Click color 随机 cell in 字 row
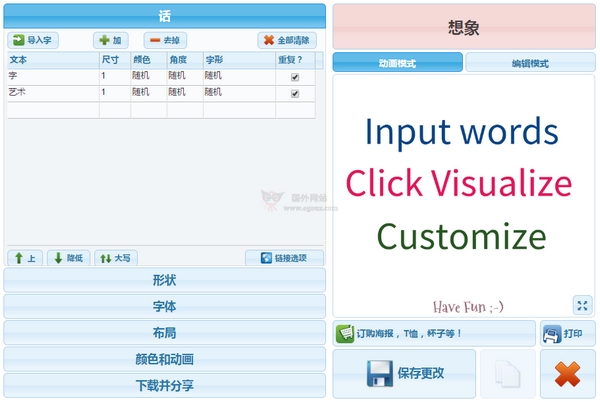The height and width of the screenshot is (402, 600). (149, 77)
